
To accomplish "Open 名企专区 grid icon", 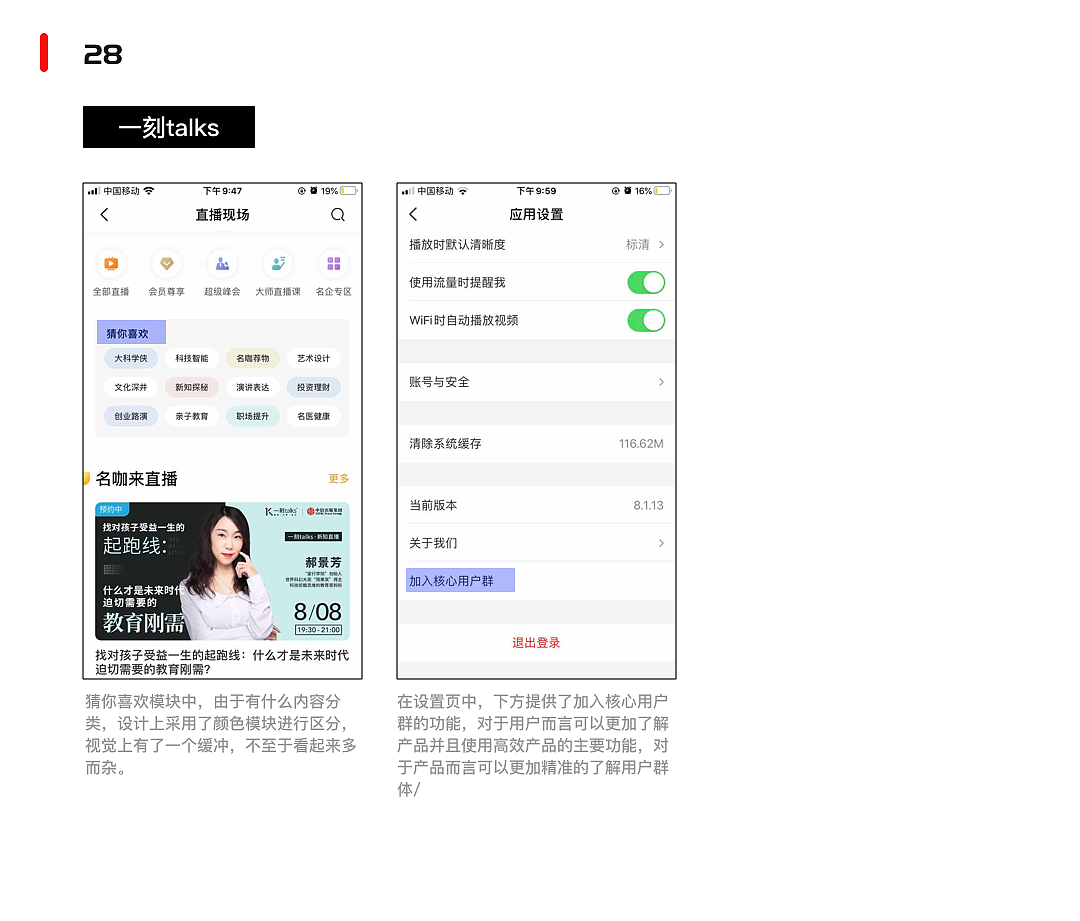I will pos(333,264).
